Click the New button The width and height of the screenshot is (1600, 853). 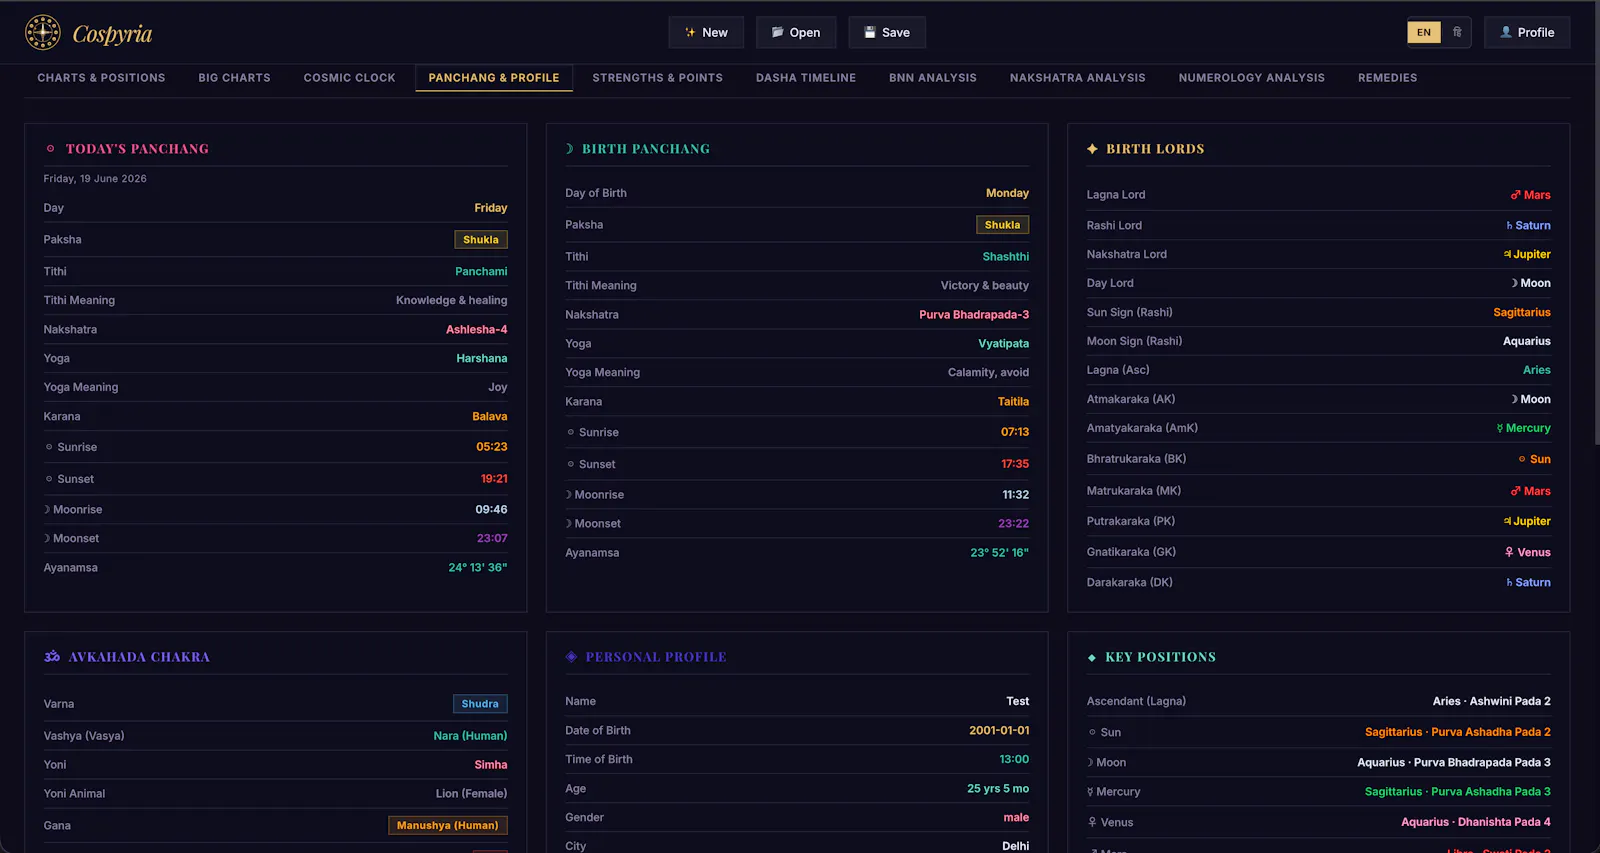pyautogui.click(x=705, y=32)
